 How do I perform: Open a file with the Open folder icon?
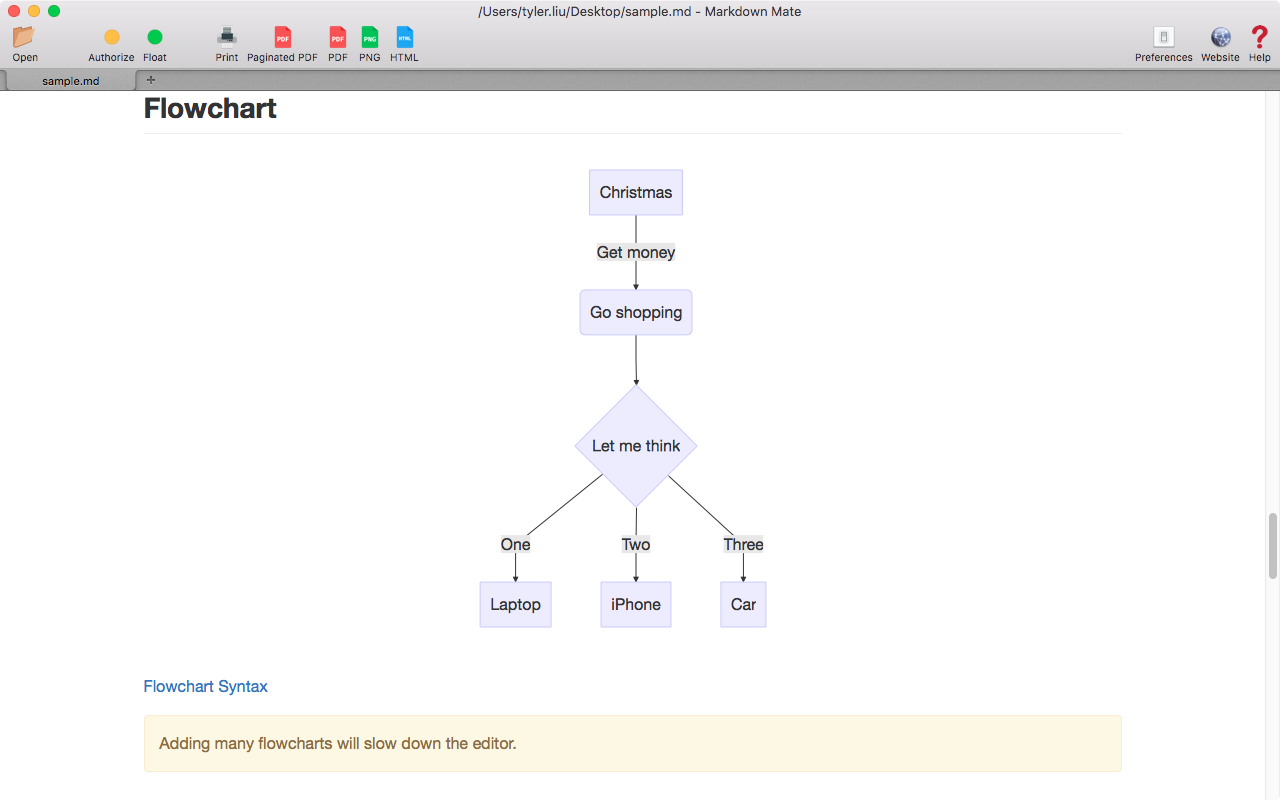click(x=24, y=37)
